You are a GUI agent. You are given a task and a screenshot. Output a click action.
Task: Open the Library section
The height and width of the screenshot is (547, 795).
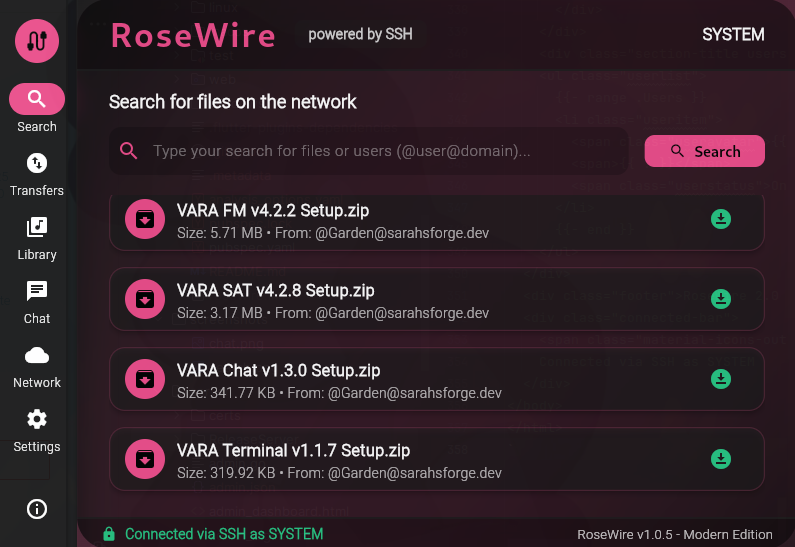coord(37,239)
